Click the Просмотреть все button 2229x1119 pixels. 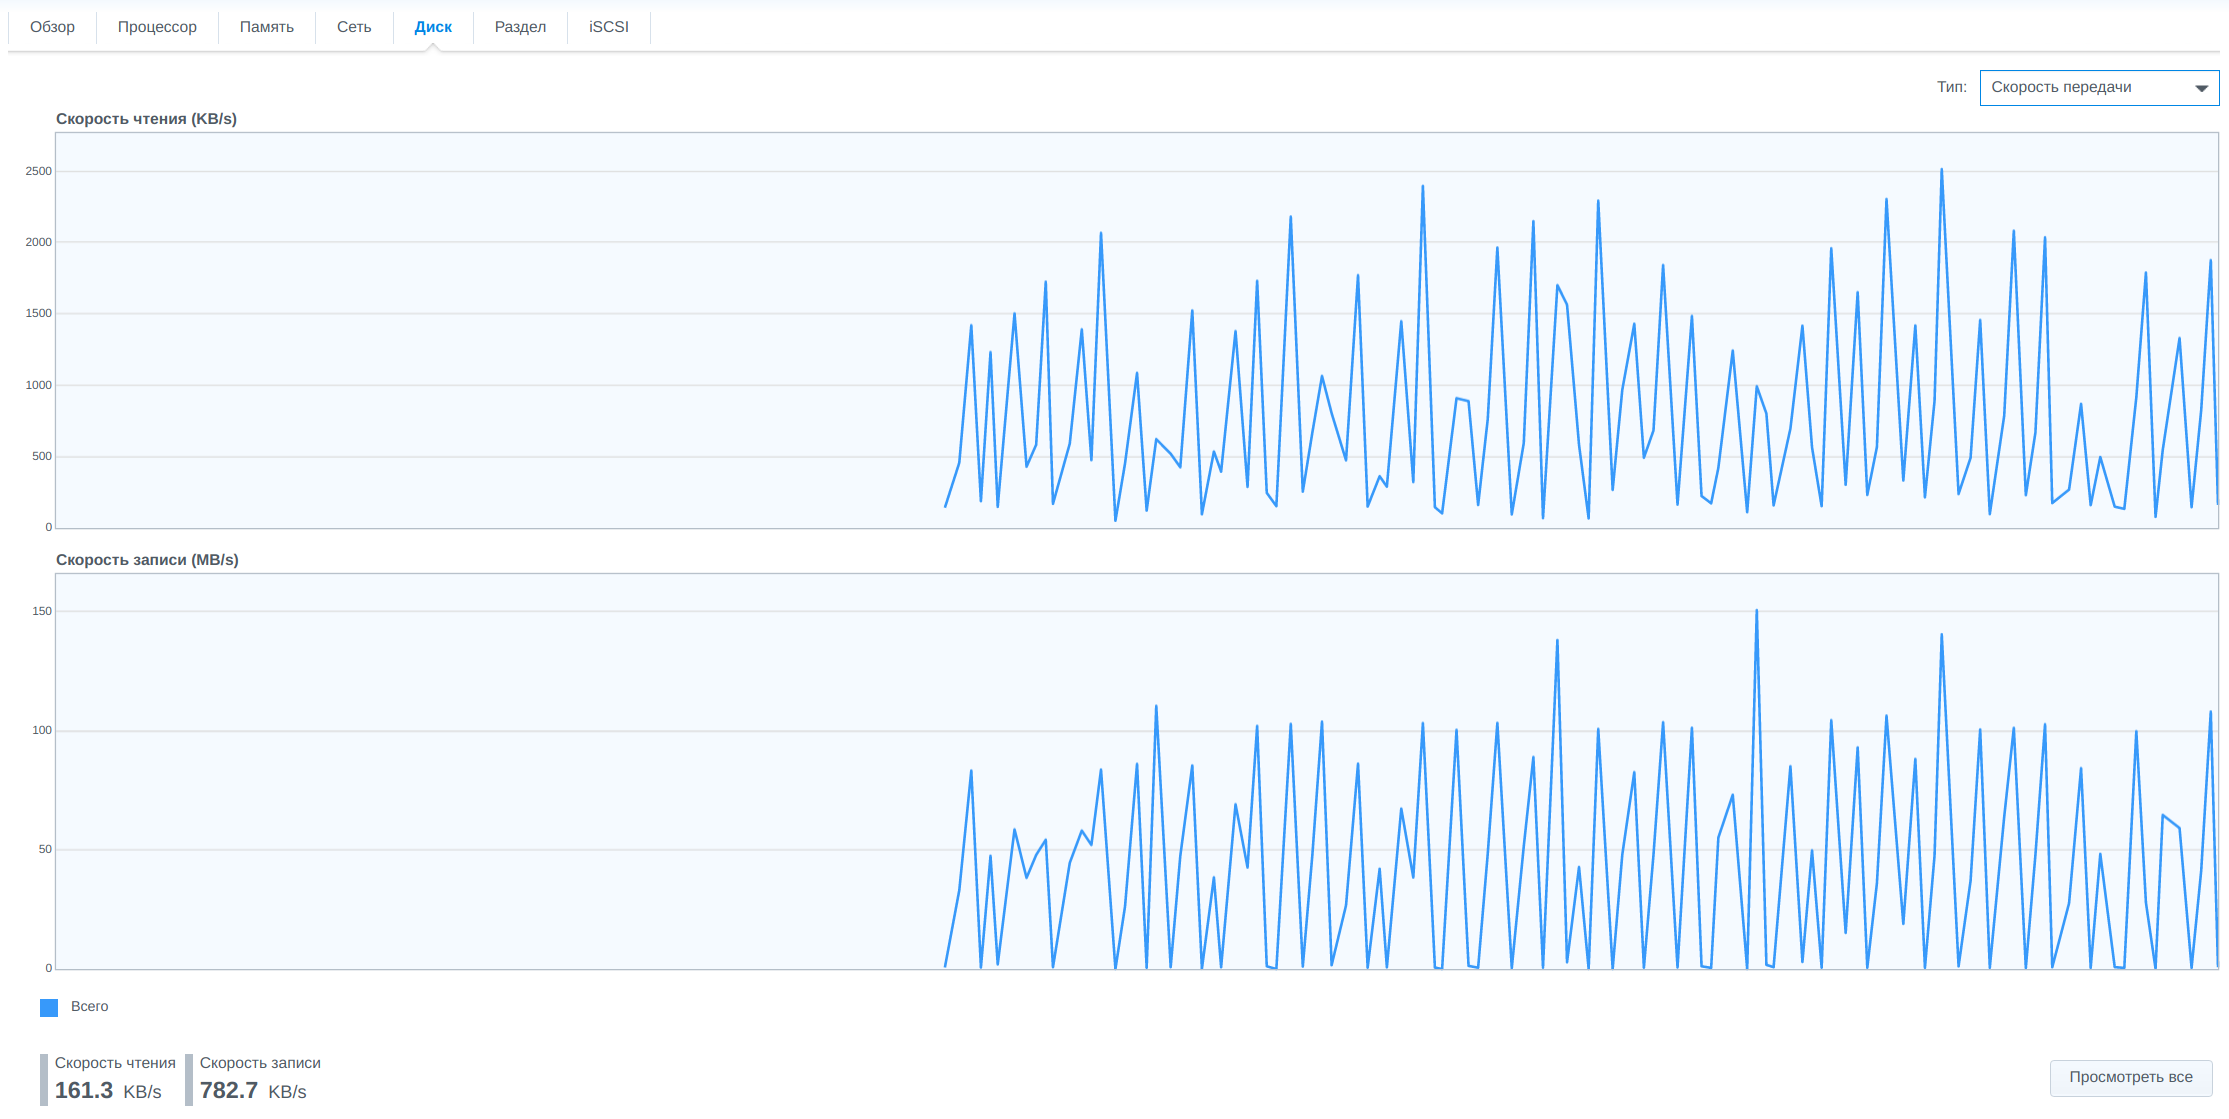(x=2131, y=1078)
